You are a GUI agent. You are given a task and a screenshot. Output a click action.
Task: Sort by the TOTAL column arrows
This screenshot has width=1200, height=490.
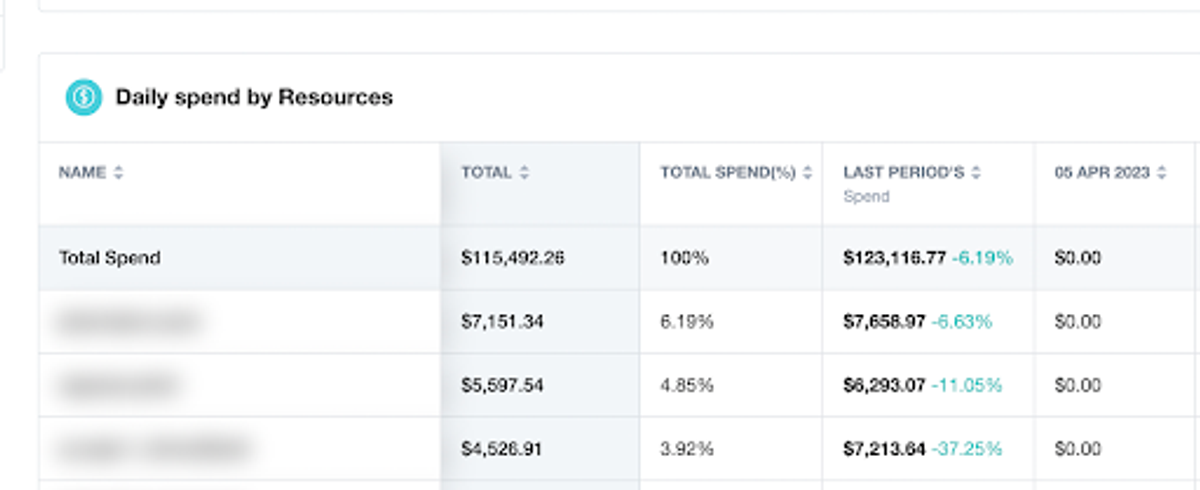524,173
